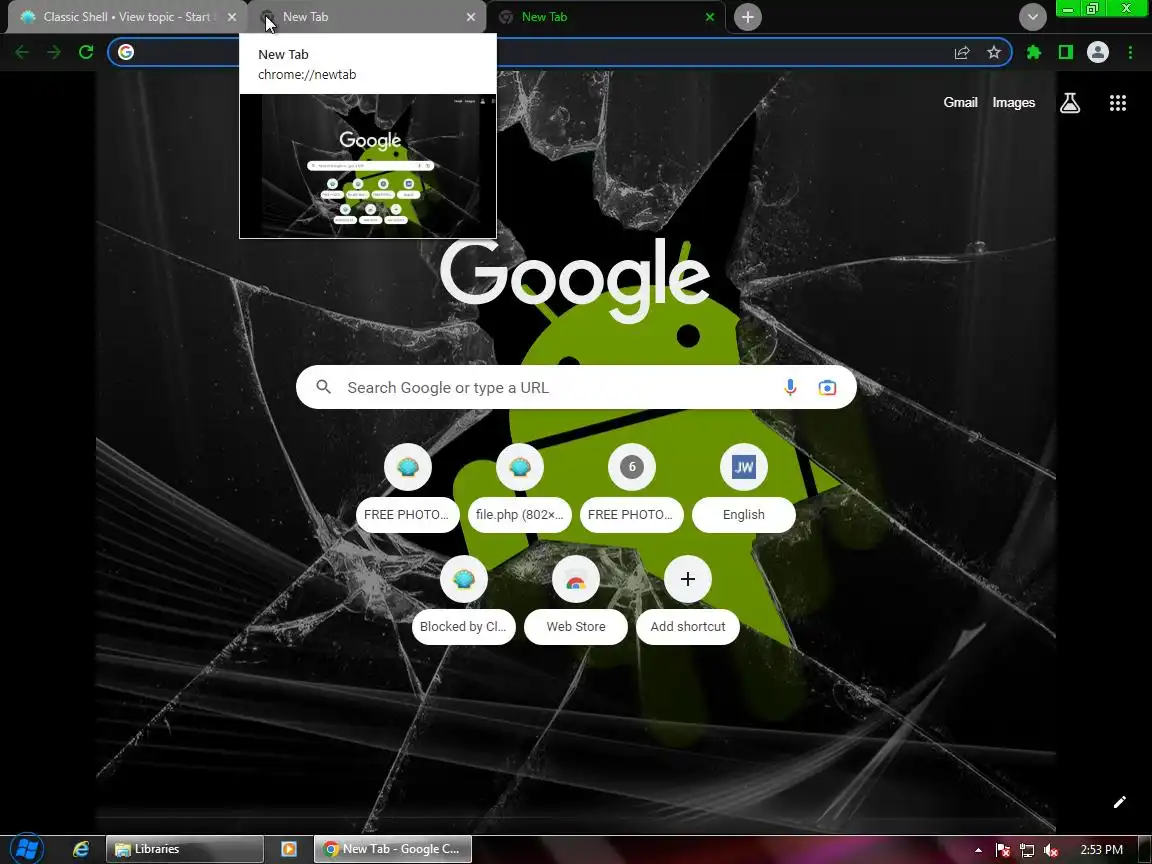Screen dimensions: 1152x864
Task: Open the FREE PHOTO shortcut with the 6 icon
Action: pos(632,489)
